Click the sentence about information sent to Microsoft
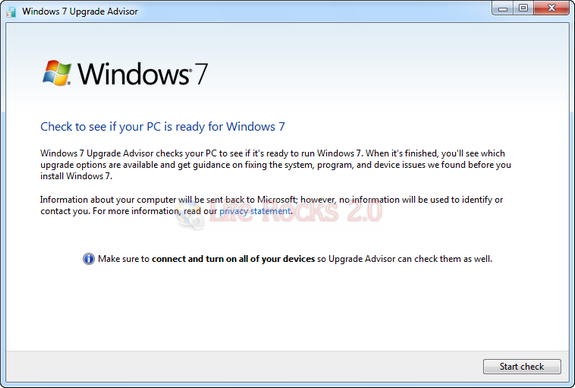The height and width of the screenshot is (388, 575). pos(271,205)
